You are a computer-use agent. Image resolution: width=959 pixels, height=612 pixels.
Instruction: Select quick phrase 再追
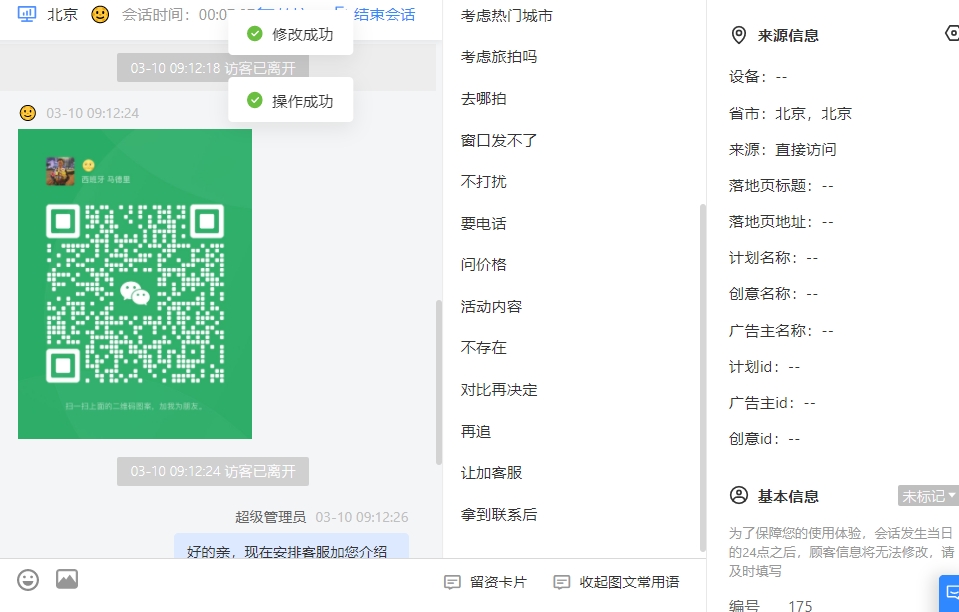[476, 431]
